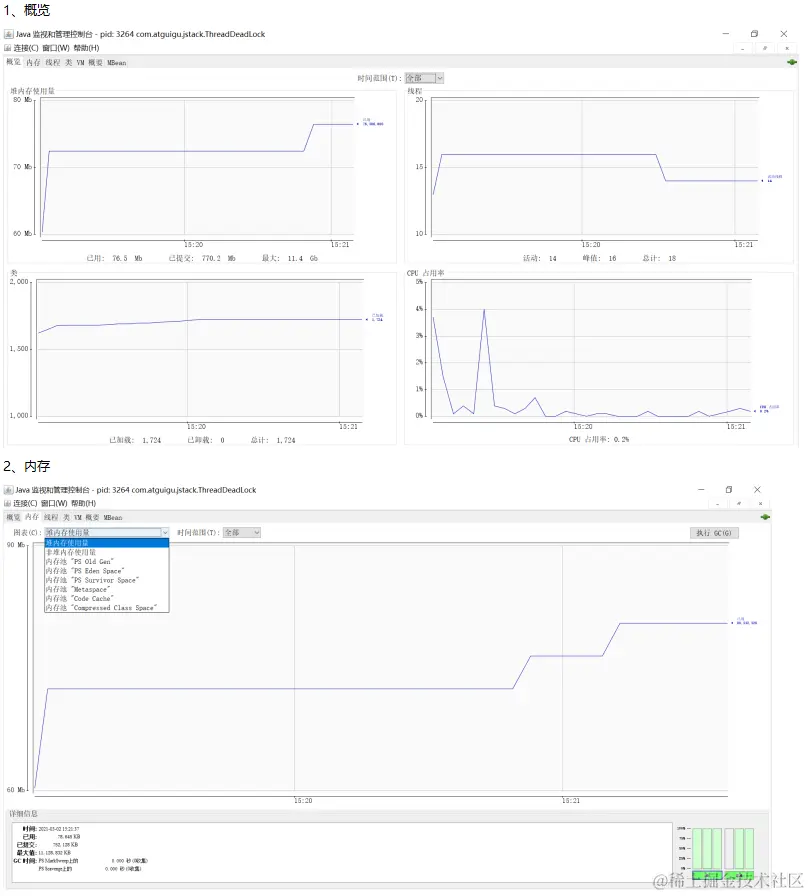The width and height of the screenshot is (810, 896).
Task: Click the 峰值: 16 thread text
Action: tap(600, 258)
